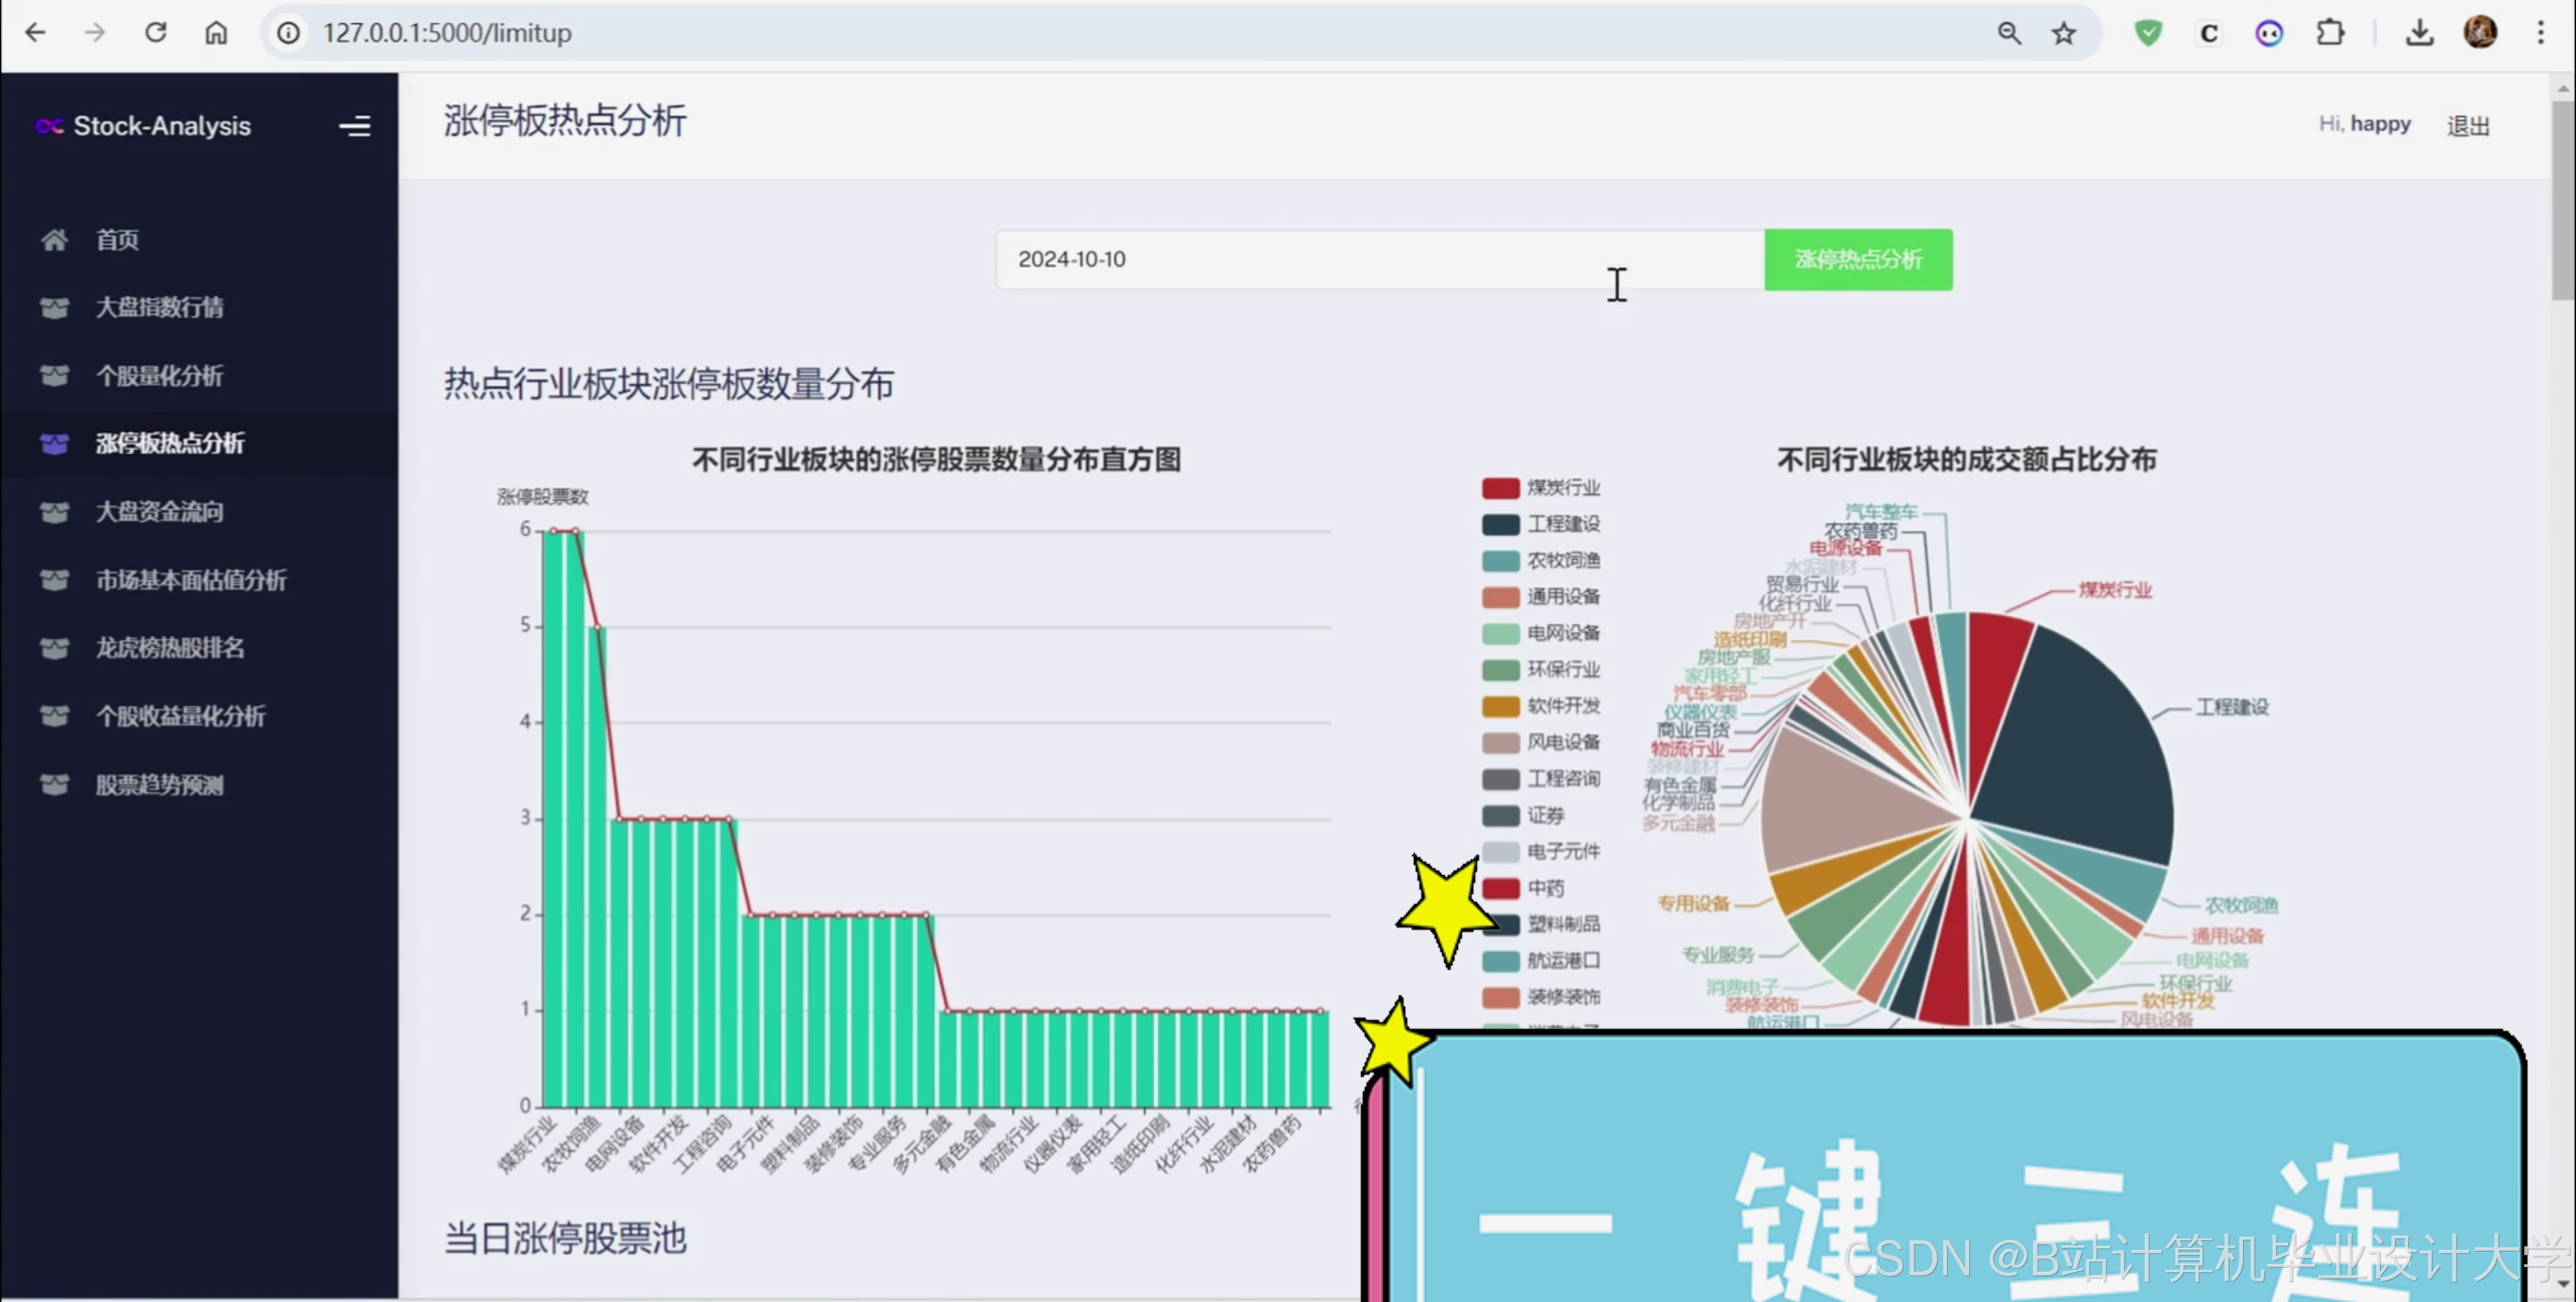
Task: Open the browser three-dot menu
Action: pyautogui.click(x=2540, y=33)
